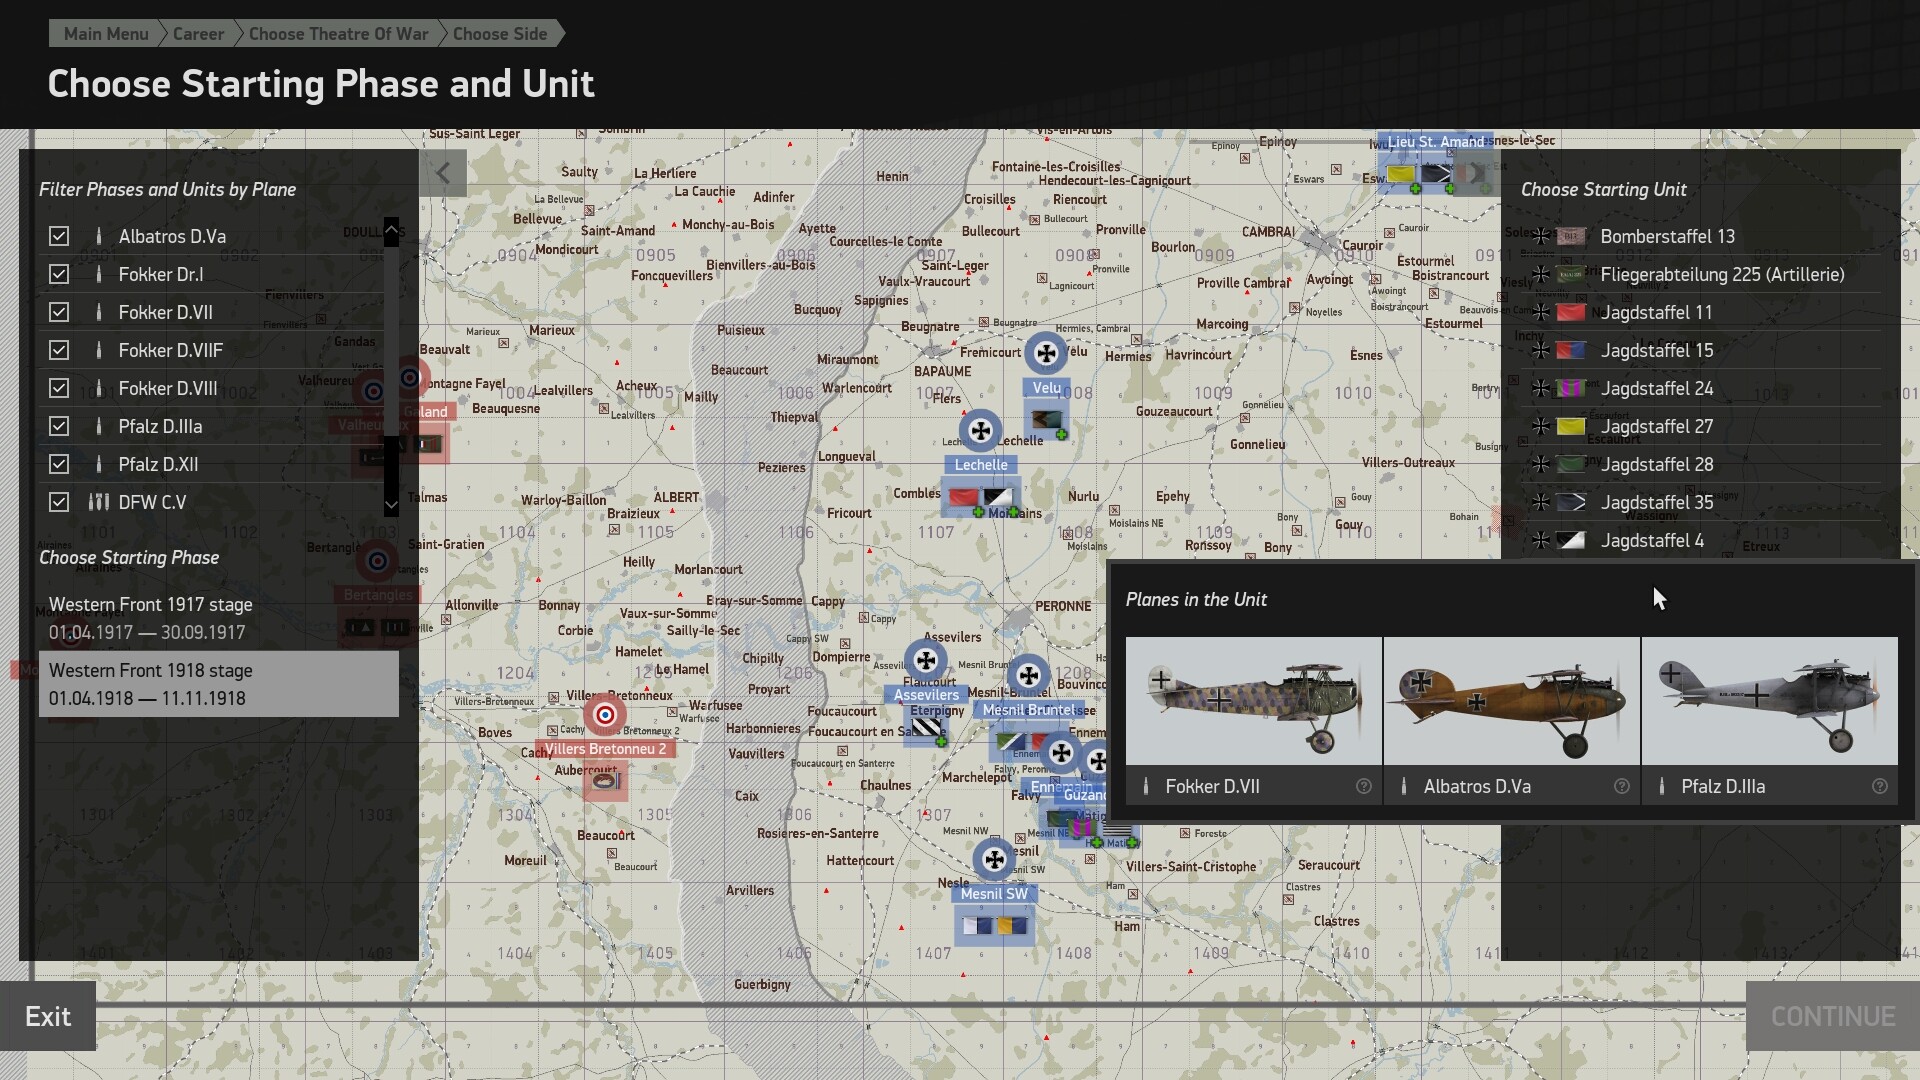This screenshot has width=1920, height=1080.
Task: Click the scroll-down chevron below the plane filter list
Action: click(391, 505)
